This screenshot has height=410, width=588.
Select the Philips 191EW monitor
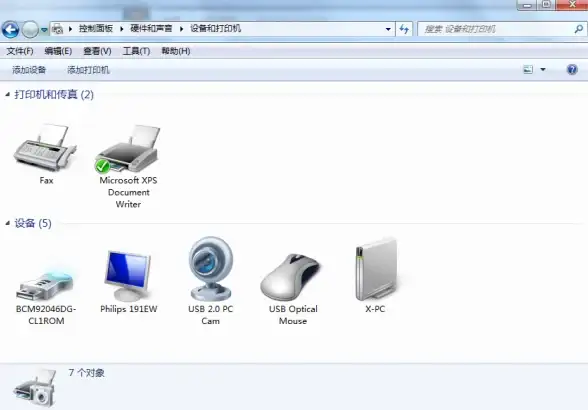[128, 276]
